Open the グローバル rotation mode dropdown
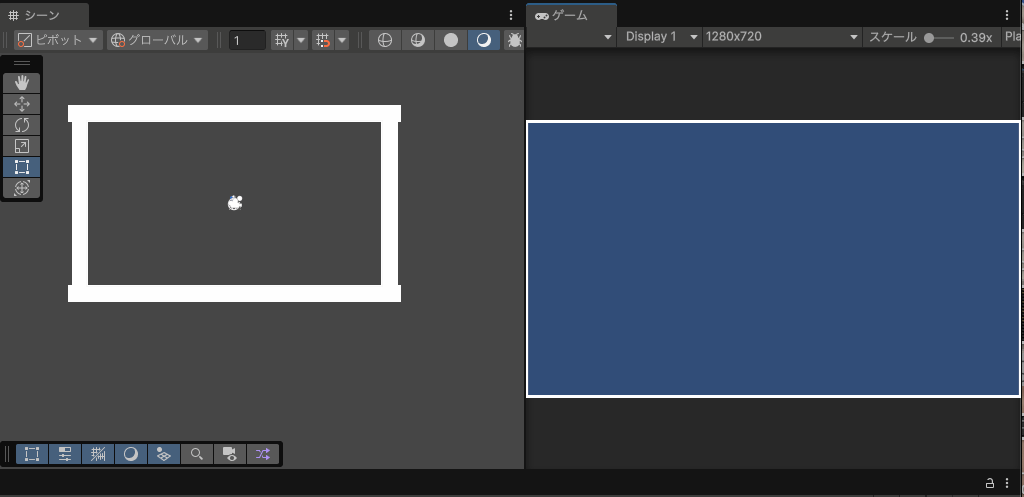 point(157,40)
